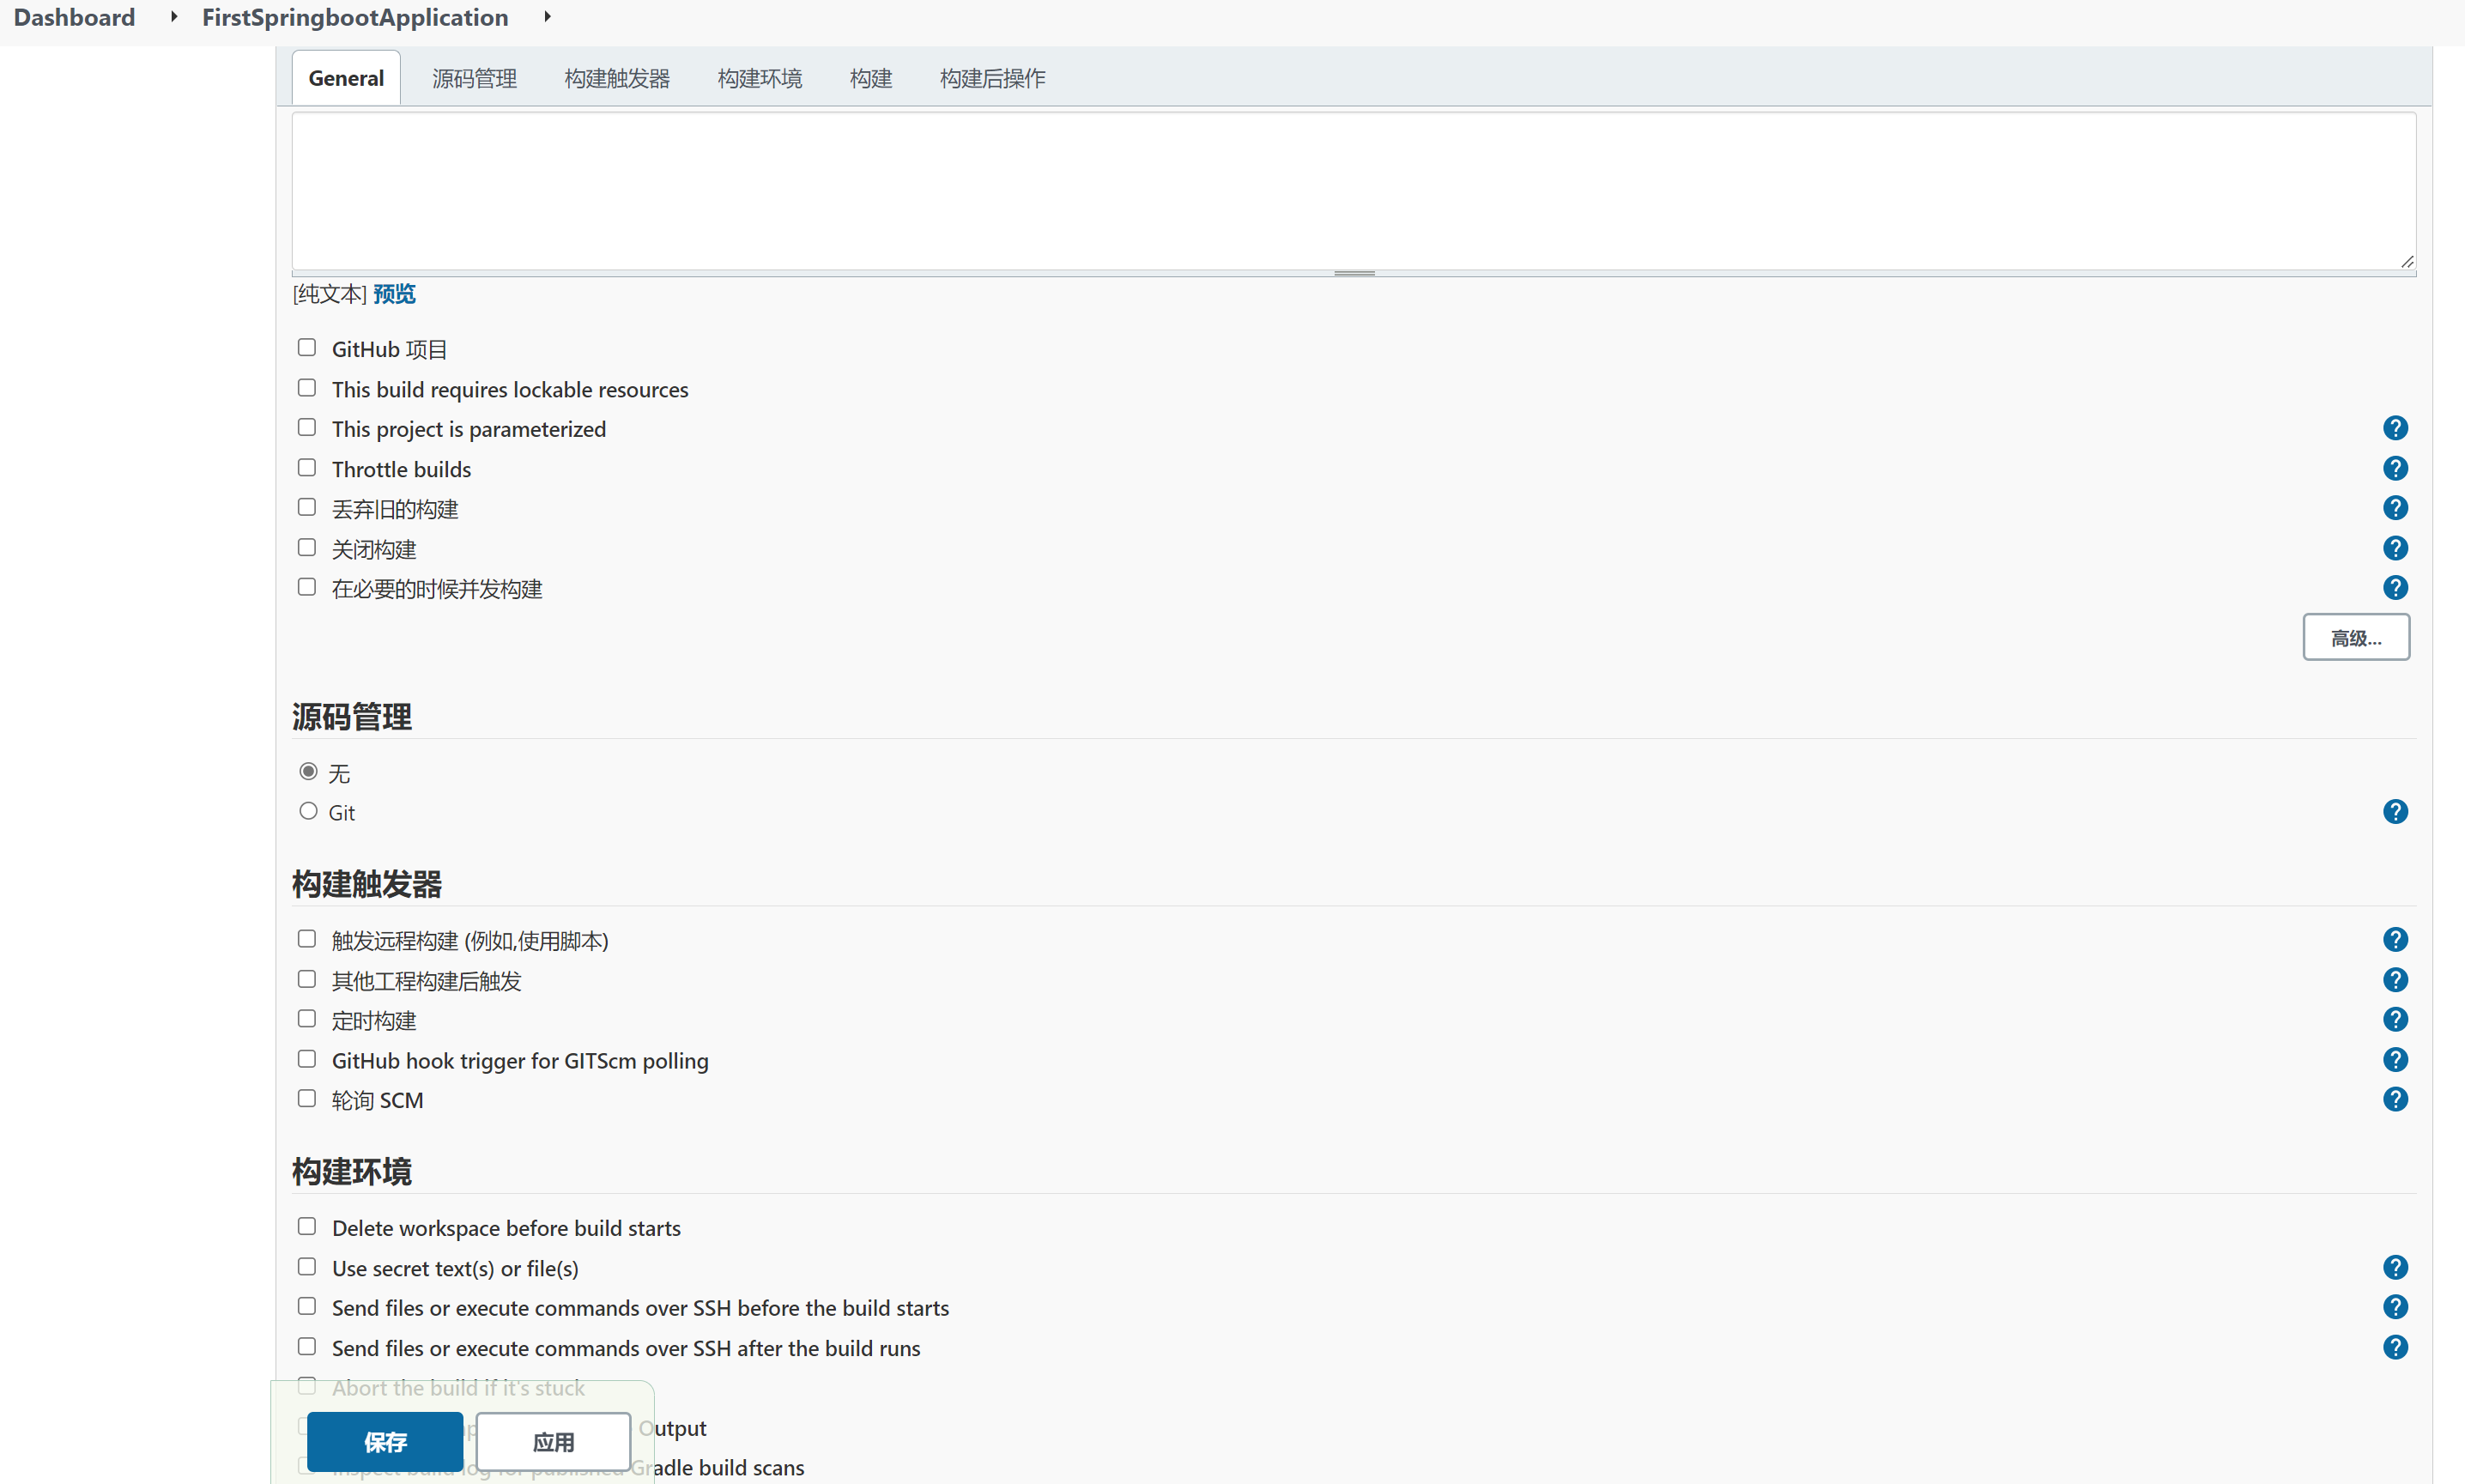Check Use secret text(s) or file(s)

307,1266
